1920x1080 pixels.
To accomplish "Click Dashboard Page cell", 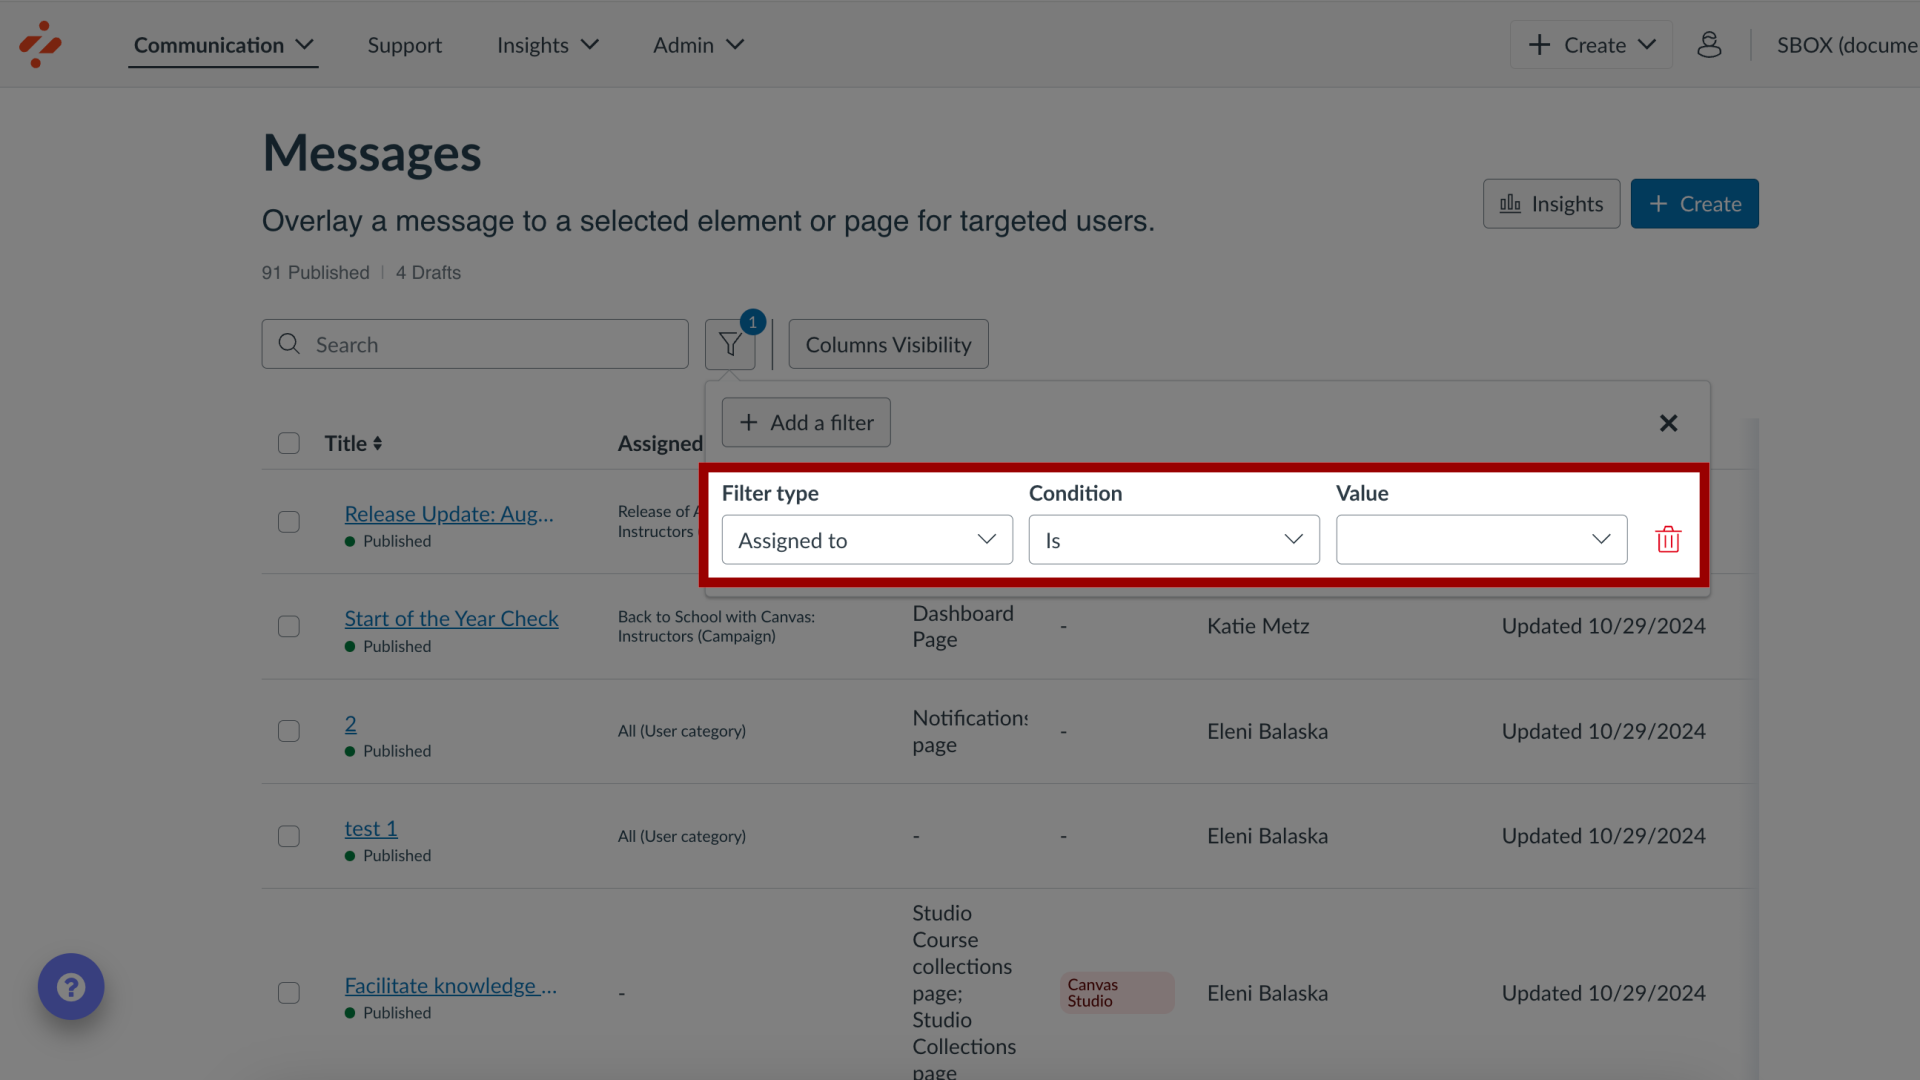I will coord(963,627).
